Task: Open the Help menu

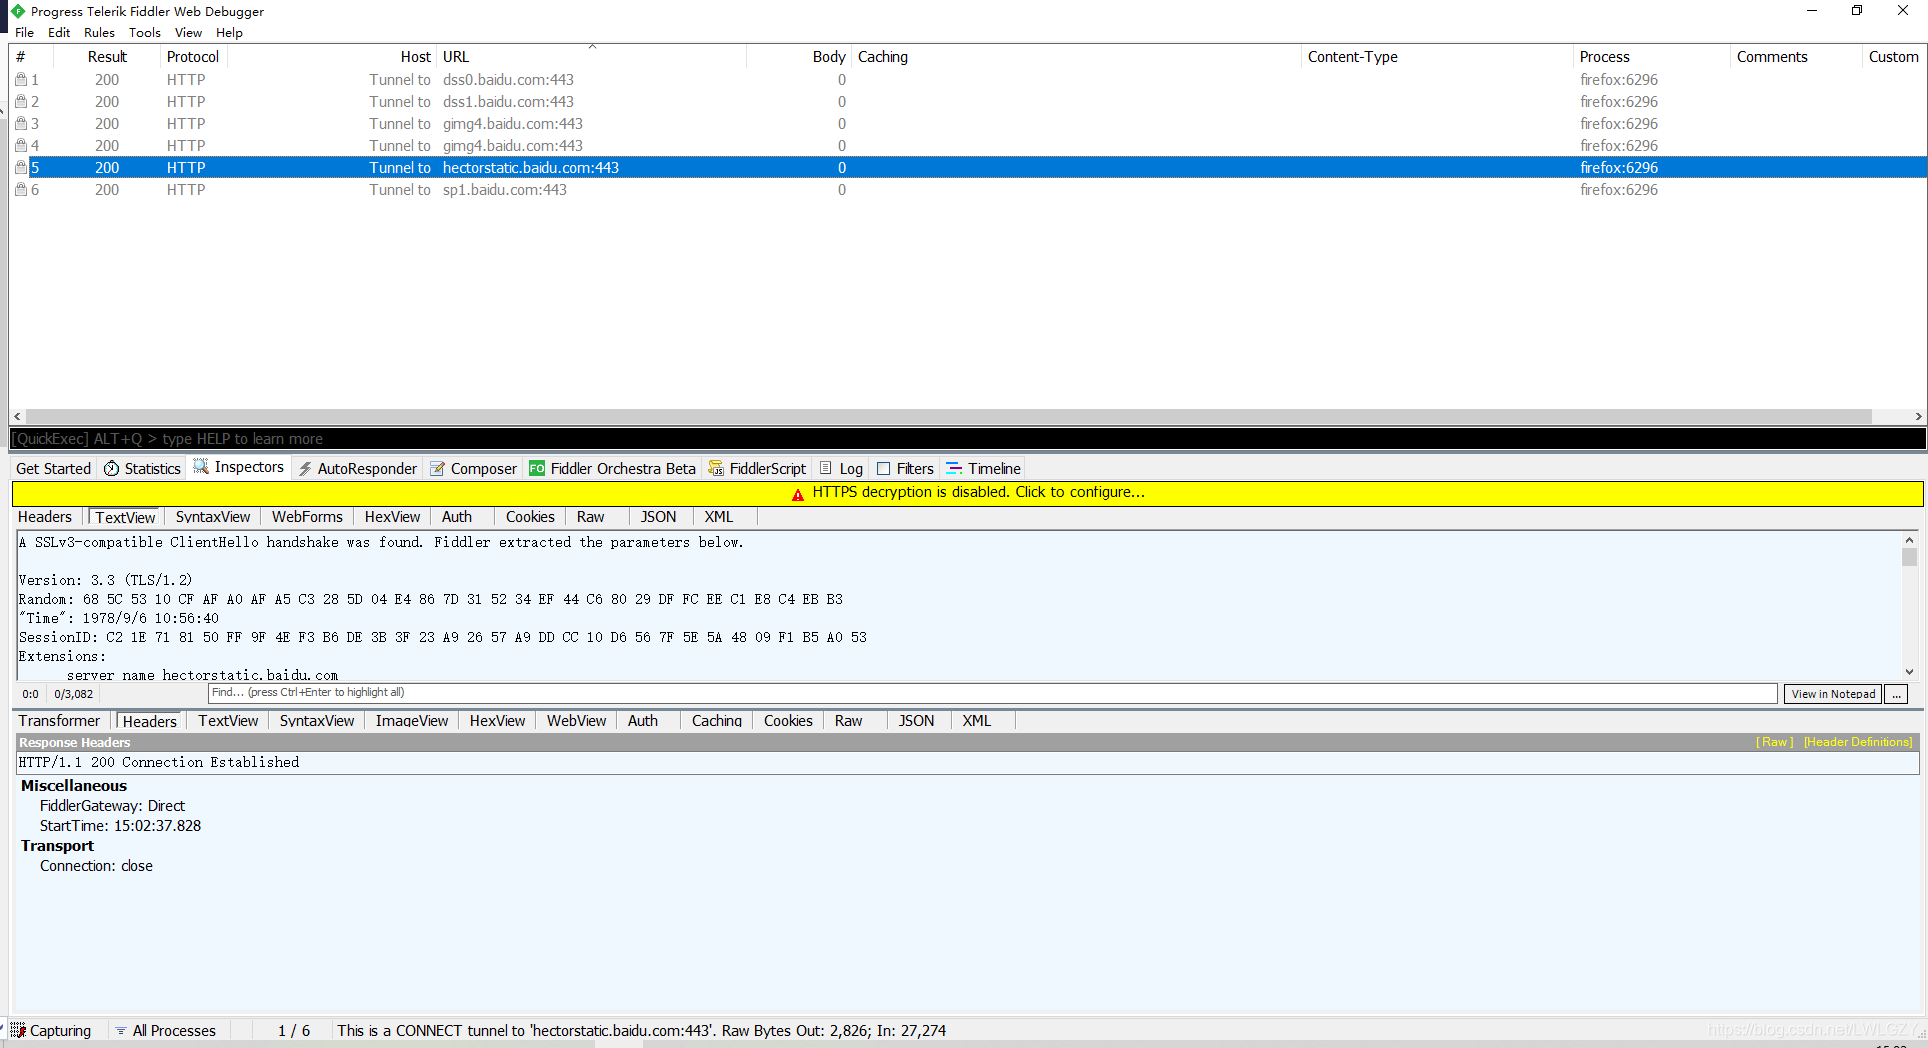Action: click(229, 32)
